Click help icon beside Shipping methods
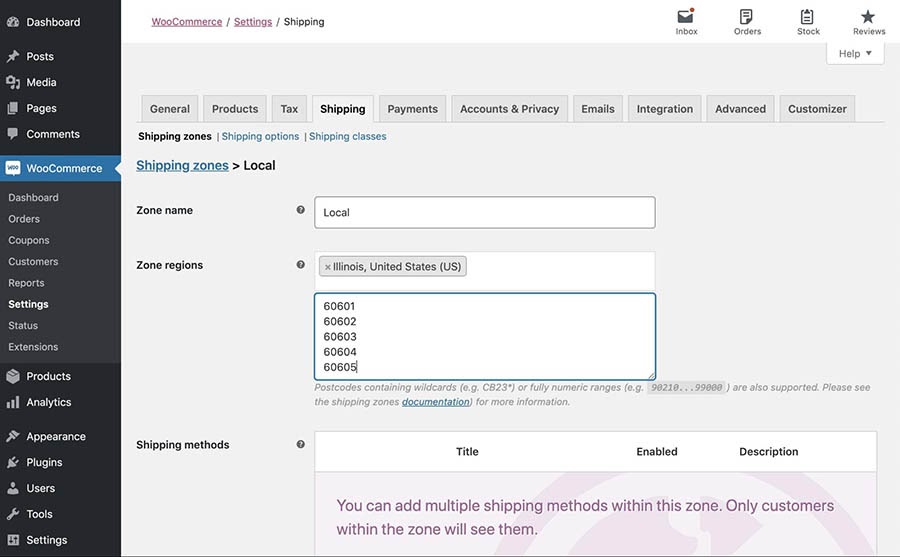This screenshot has height=557, width=900. (x=300, y=445)
